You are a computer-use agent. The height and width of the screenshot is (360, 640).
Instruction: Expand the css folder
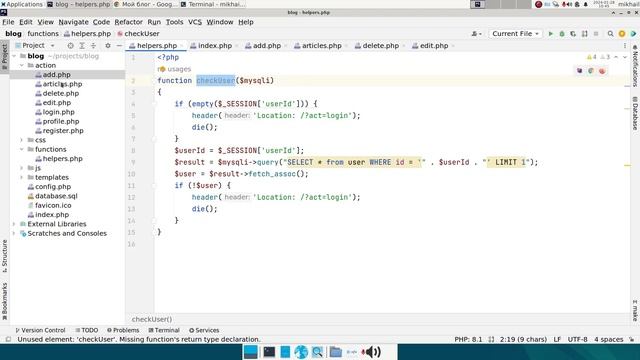[22, 140]
